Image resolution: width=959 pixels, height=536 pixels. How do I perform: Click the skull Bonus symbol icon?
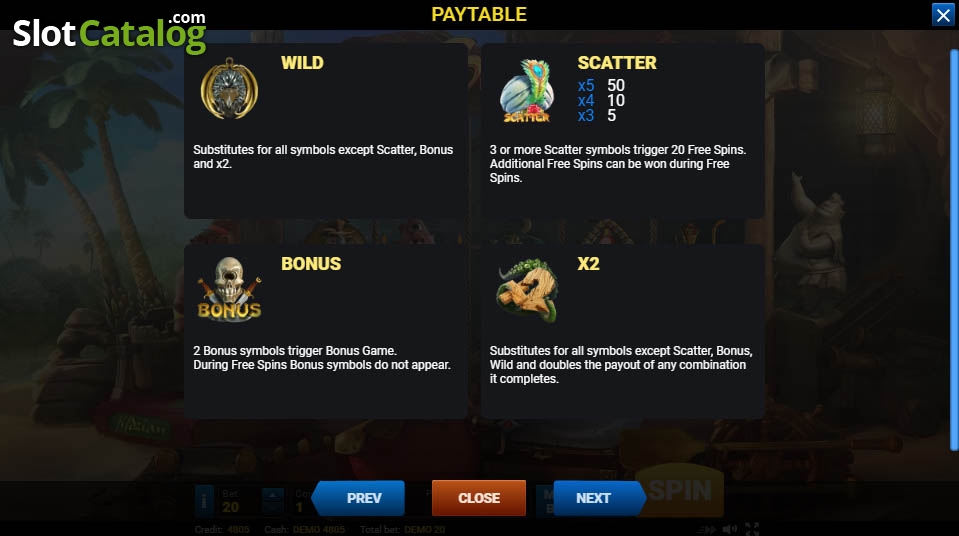pyautogui.click(x=229, y=289)
